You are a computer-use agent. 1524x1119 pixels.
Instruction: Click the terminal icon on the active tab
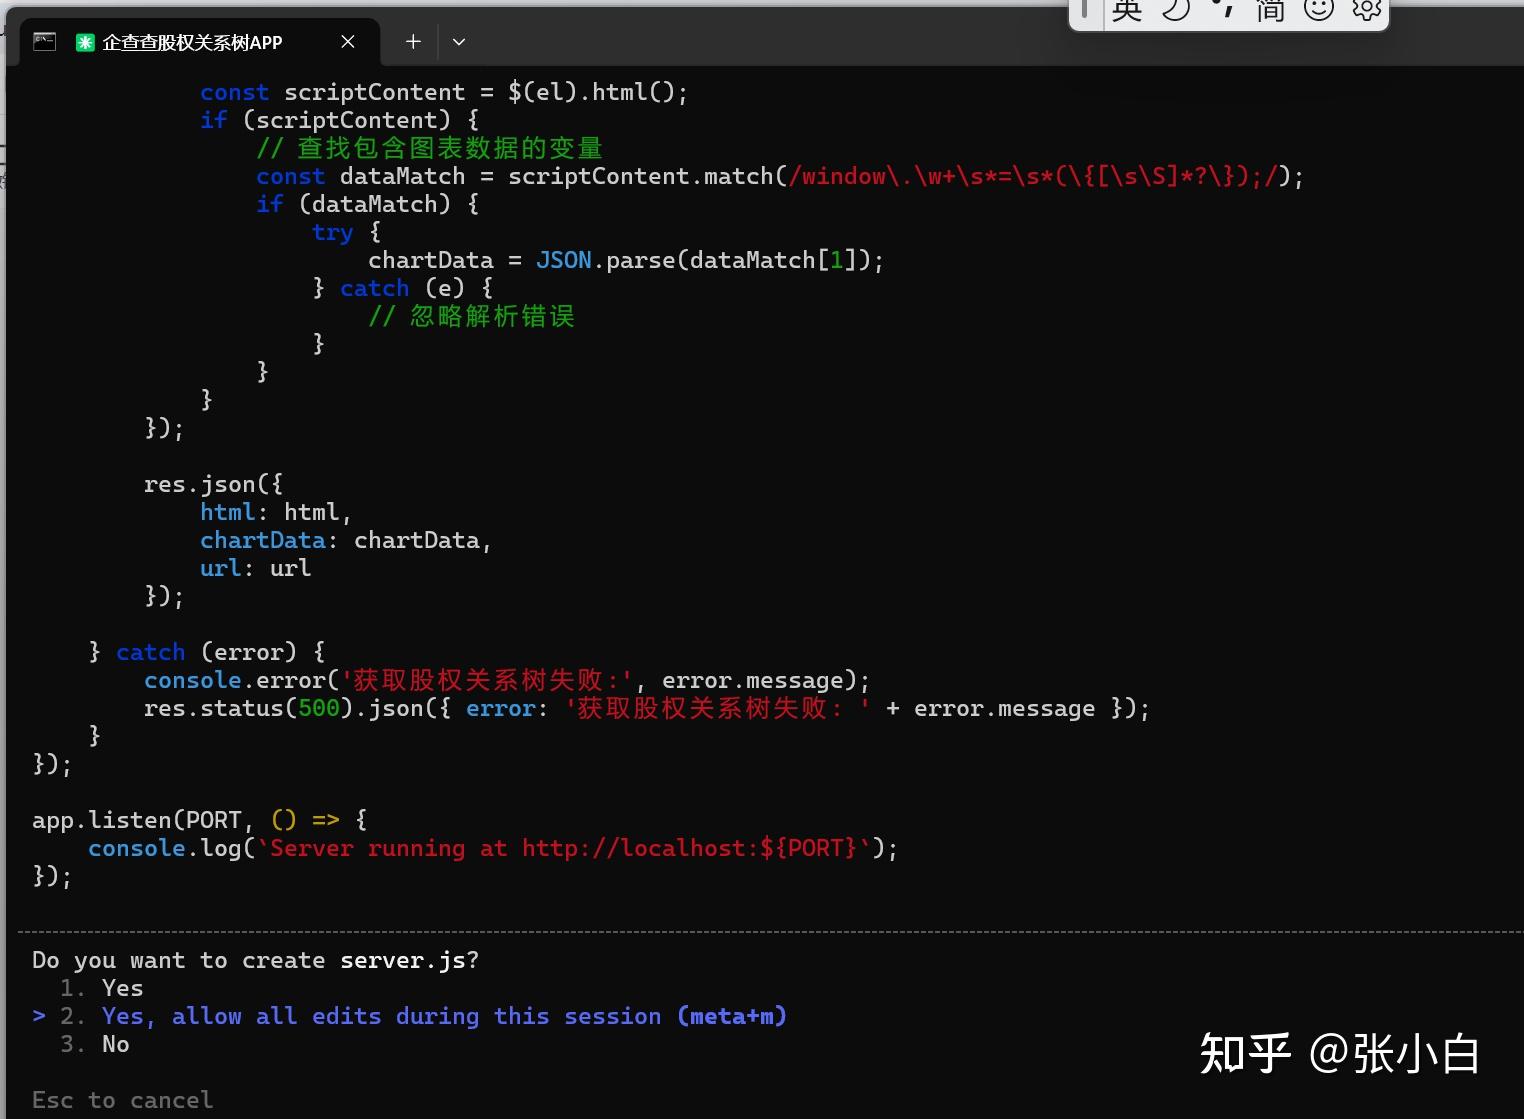click(44, 41)
